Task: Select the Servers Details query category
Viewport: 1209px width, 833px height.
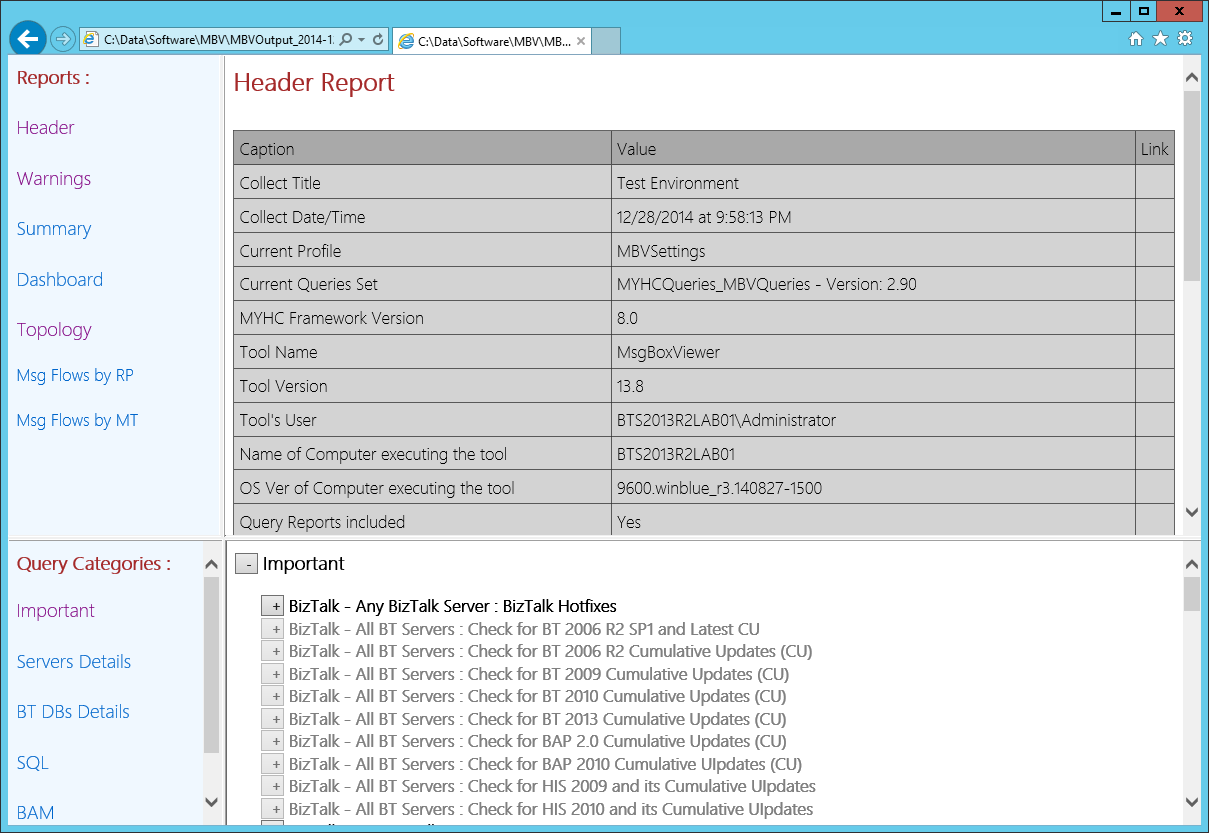Action: click(x=74, y=662)
